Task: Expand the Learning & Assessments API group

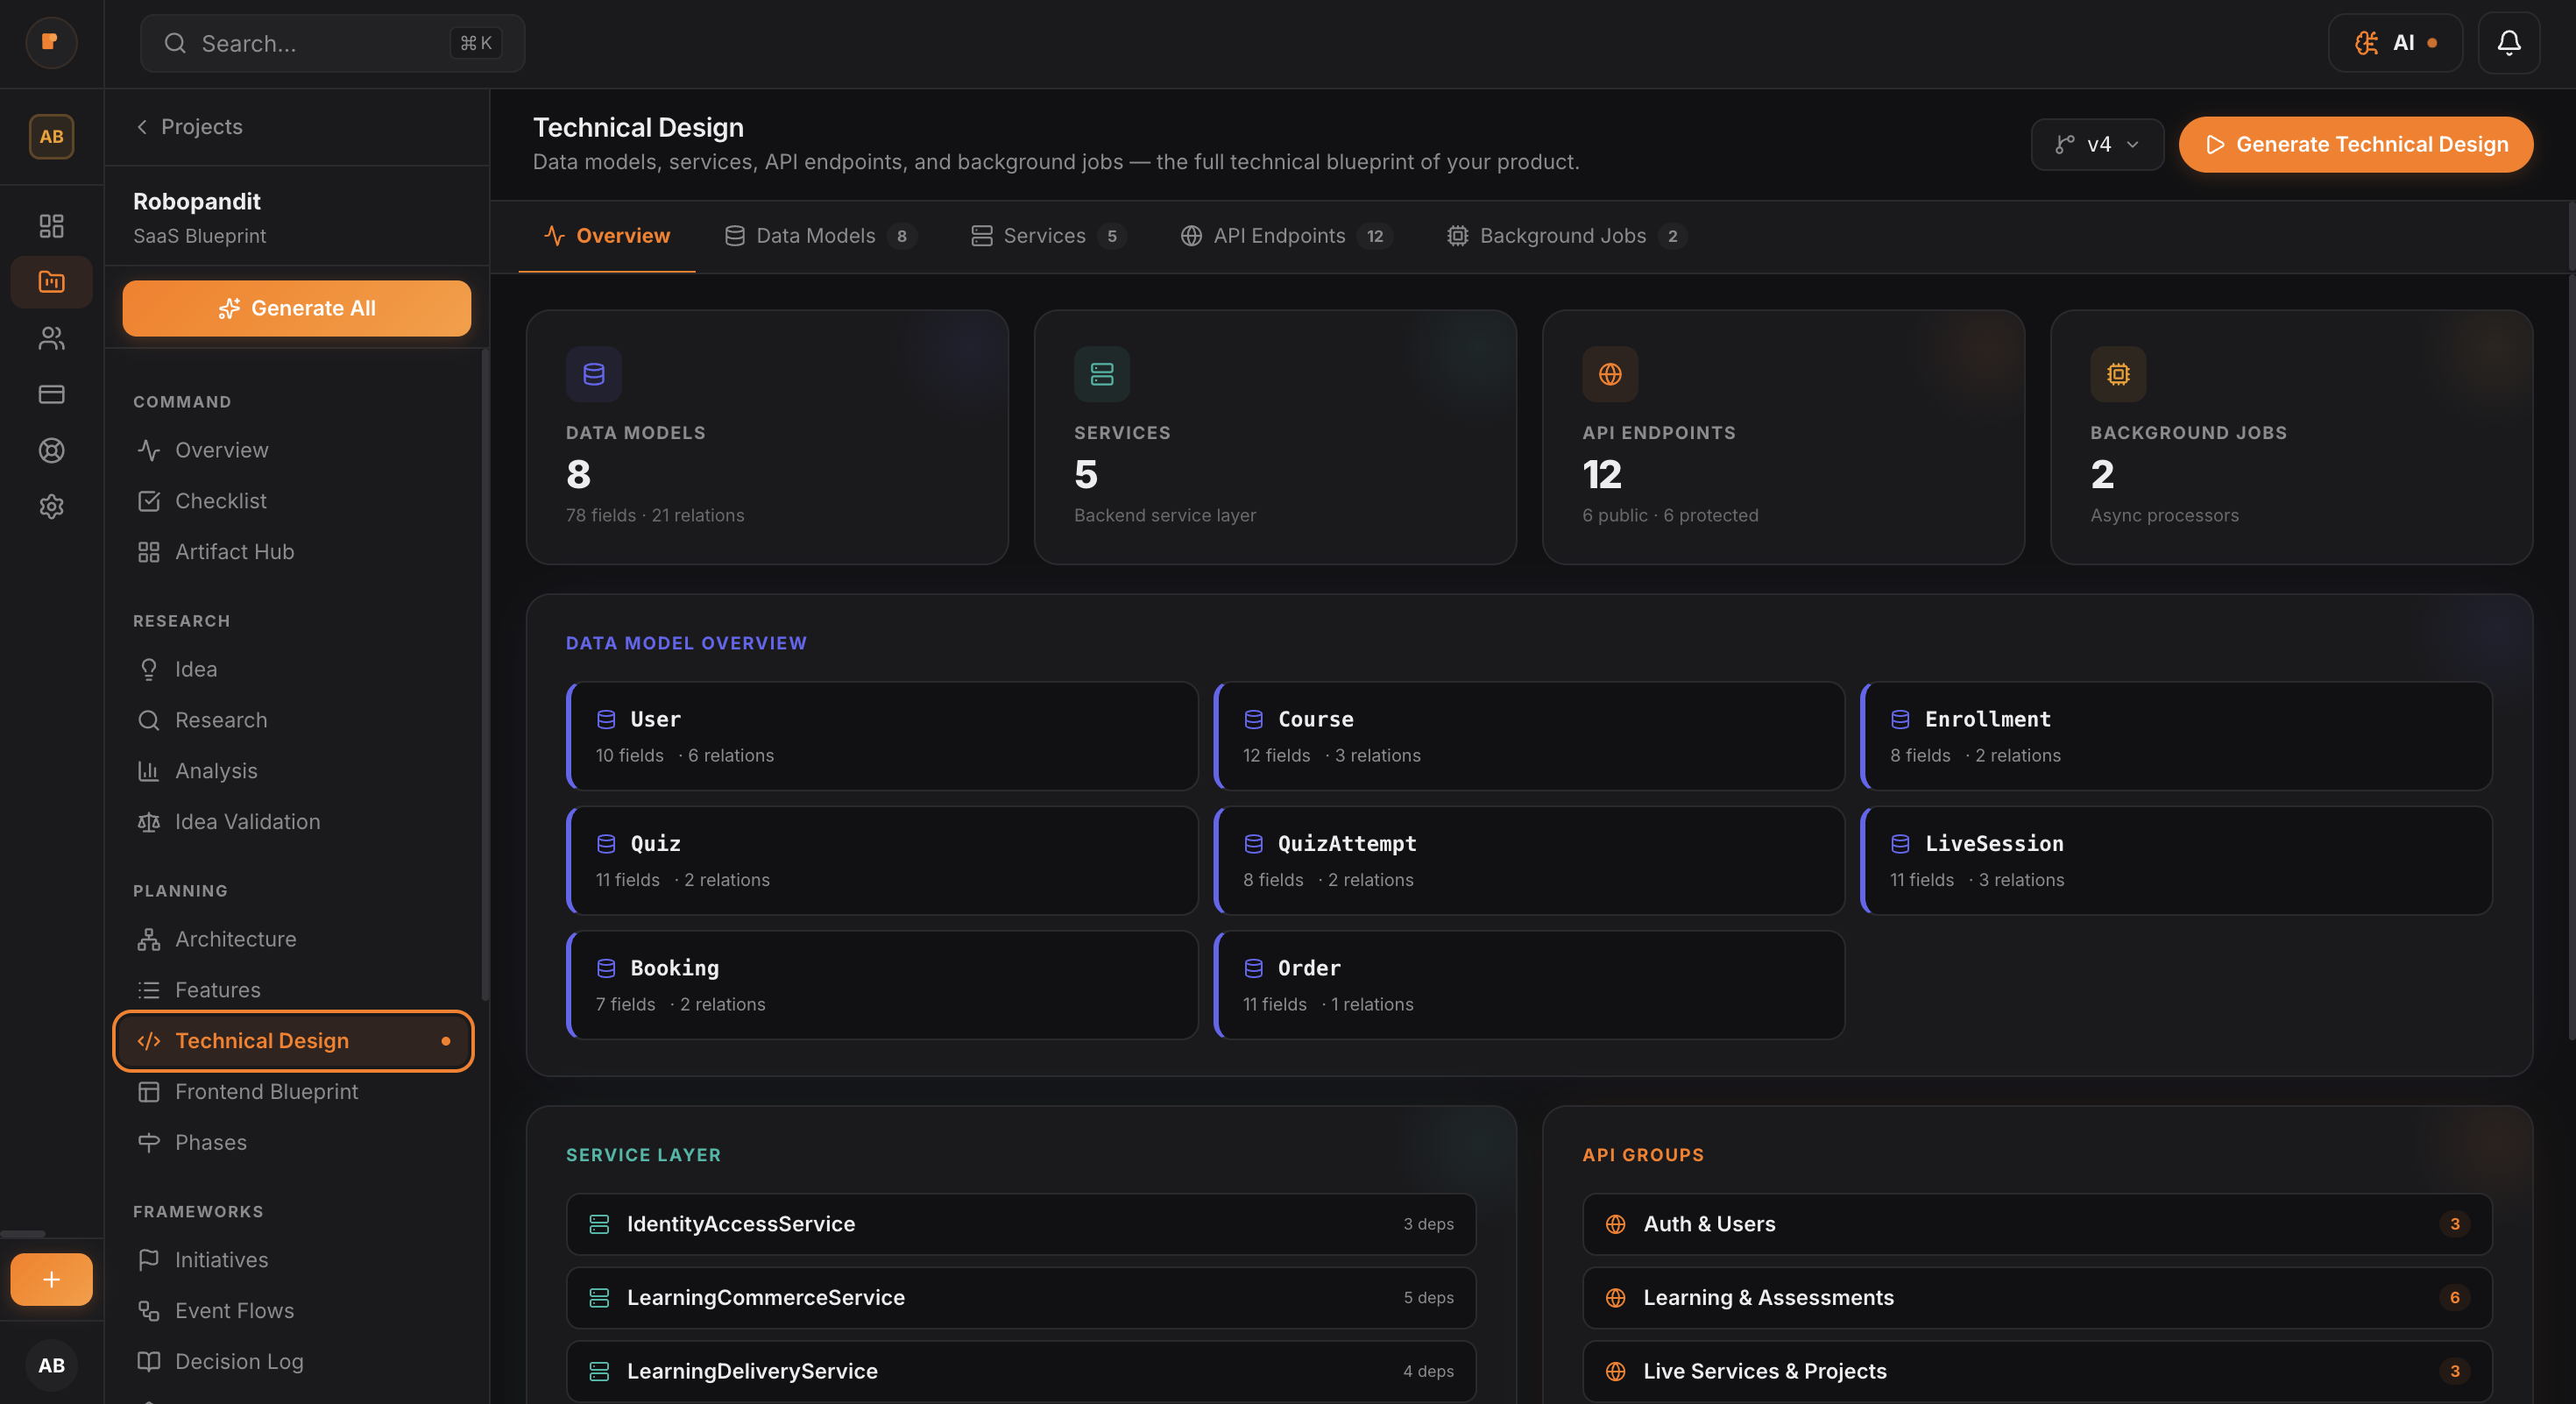Action: pyautogui.click(x=2036, y=1298)
